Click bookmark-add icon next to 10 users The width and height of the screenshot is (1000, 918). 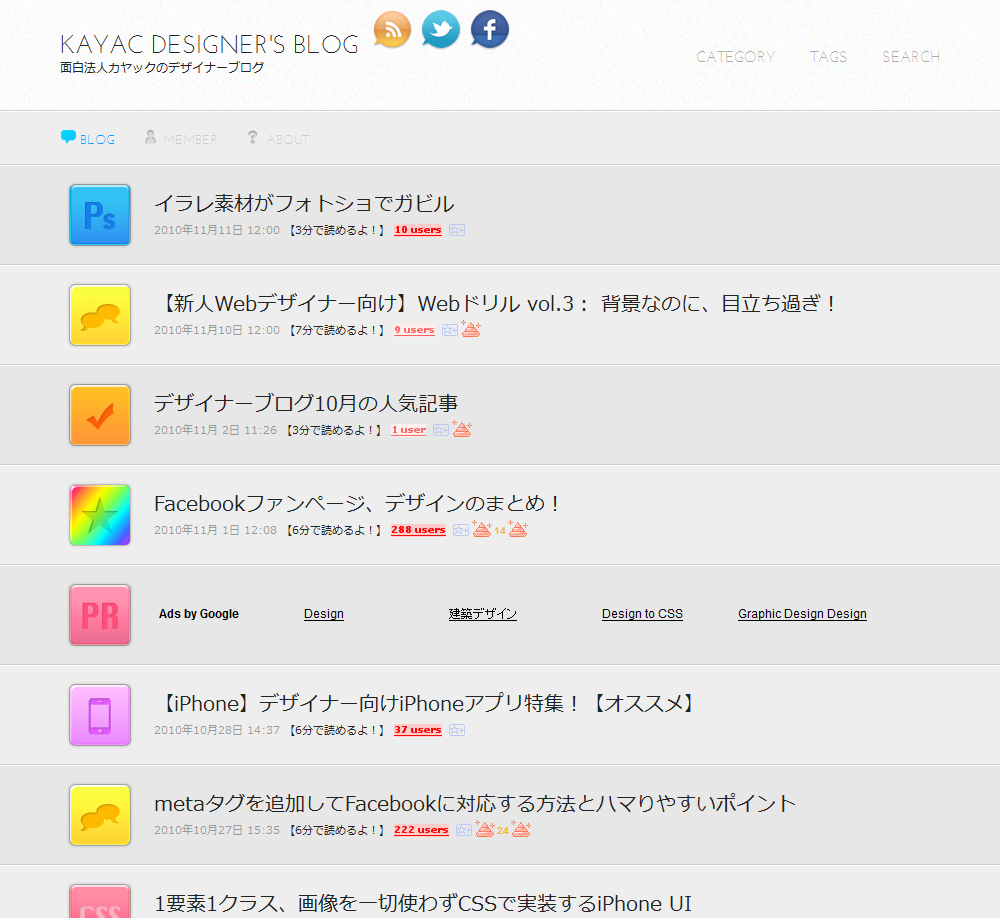point(457,230)
